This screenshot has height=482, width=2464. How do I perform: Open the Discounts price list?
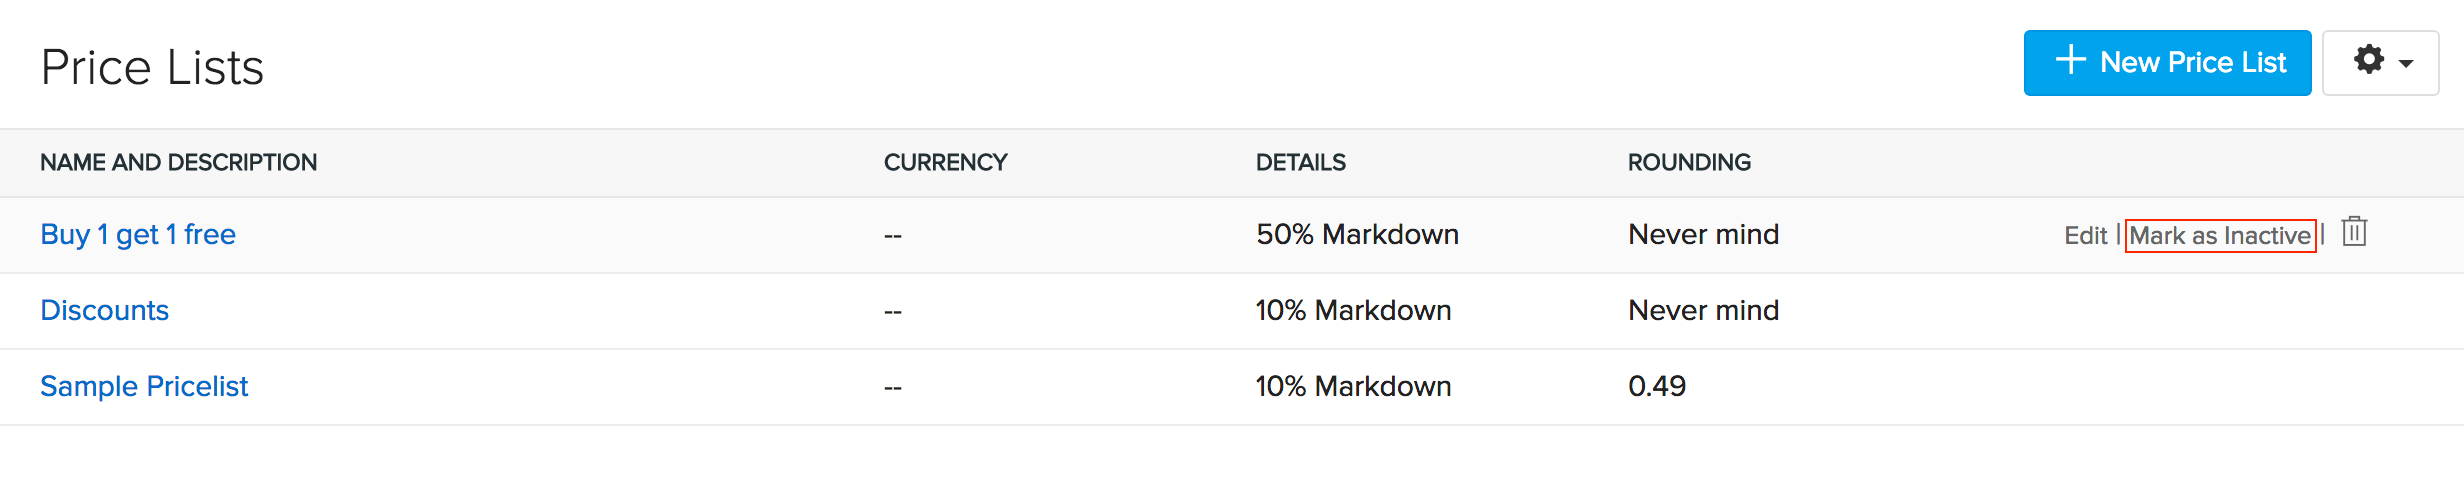point(104,310)
